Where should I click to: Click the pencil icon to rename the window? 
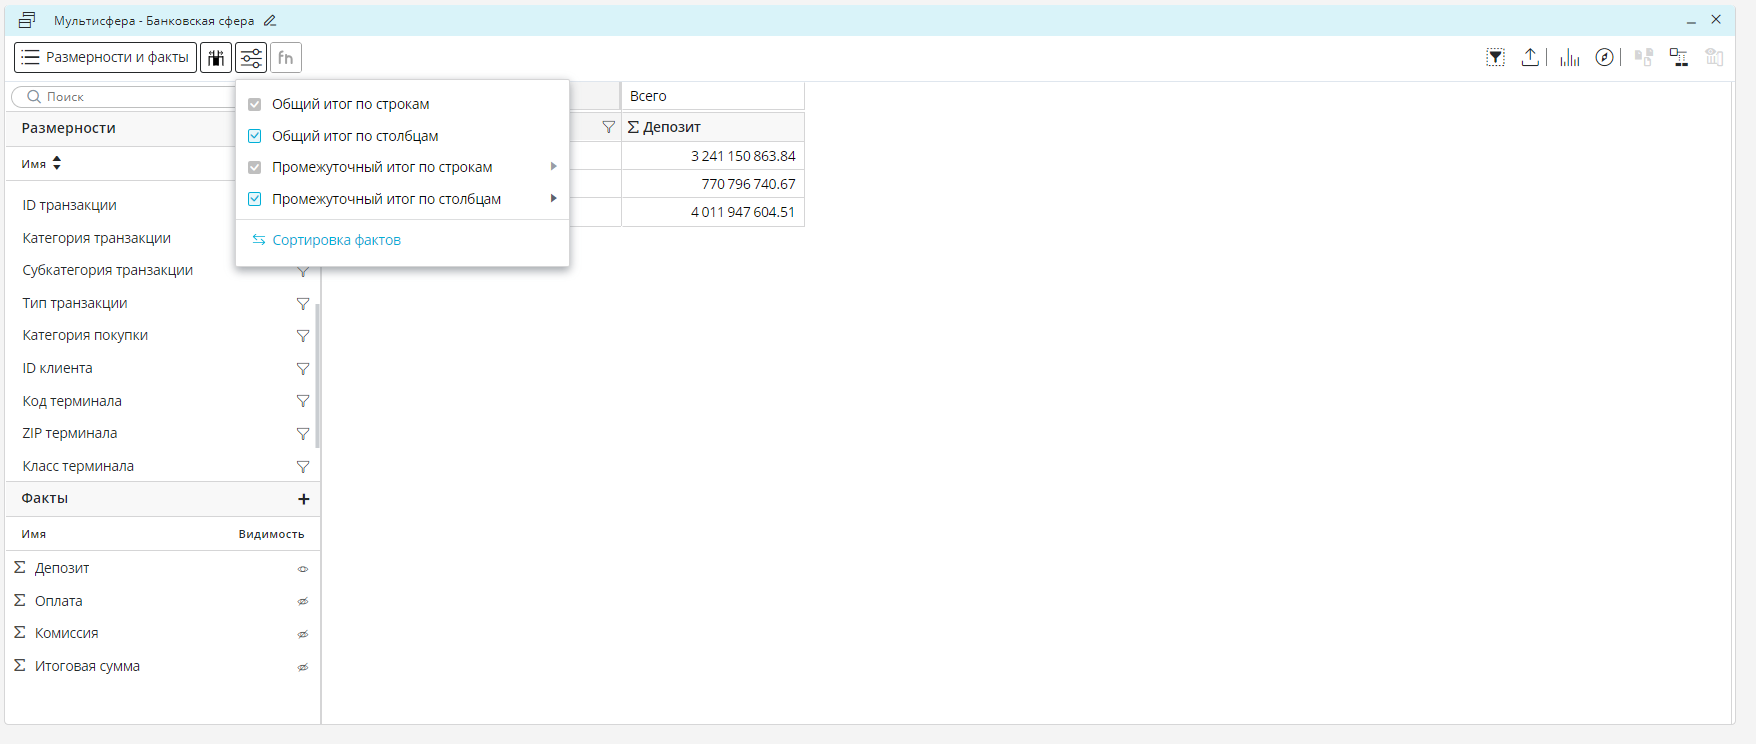pos(270,21)
